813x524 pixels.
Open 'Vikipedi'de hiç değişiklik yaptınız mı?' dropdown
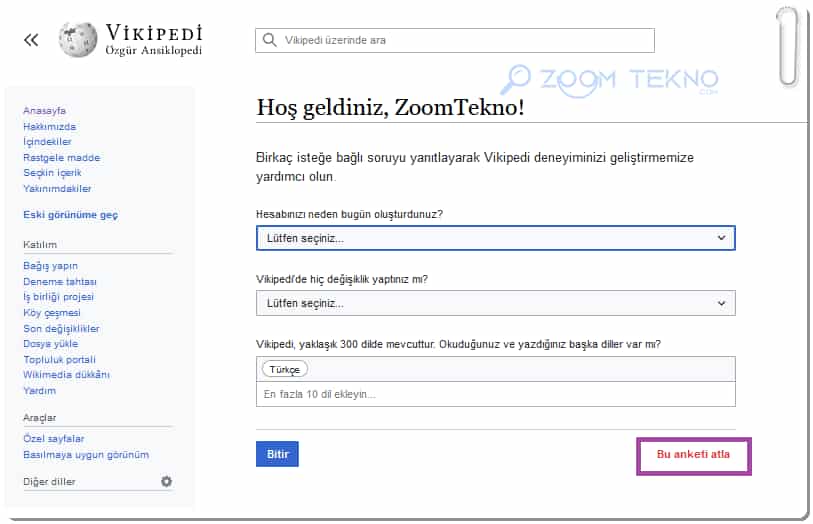pyautogui.click(x=495, y=303)
